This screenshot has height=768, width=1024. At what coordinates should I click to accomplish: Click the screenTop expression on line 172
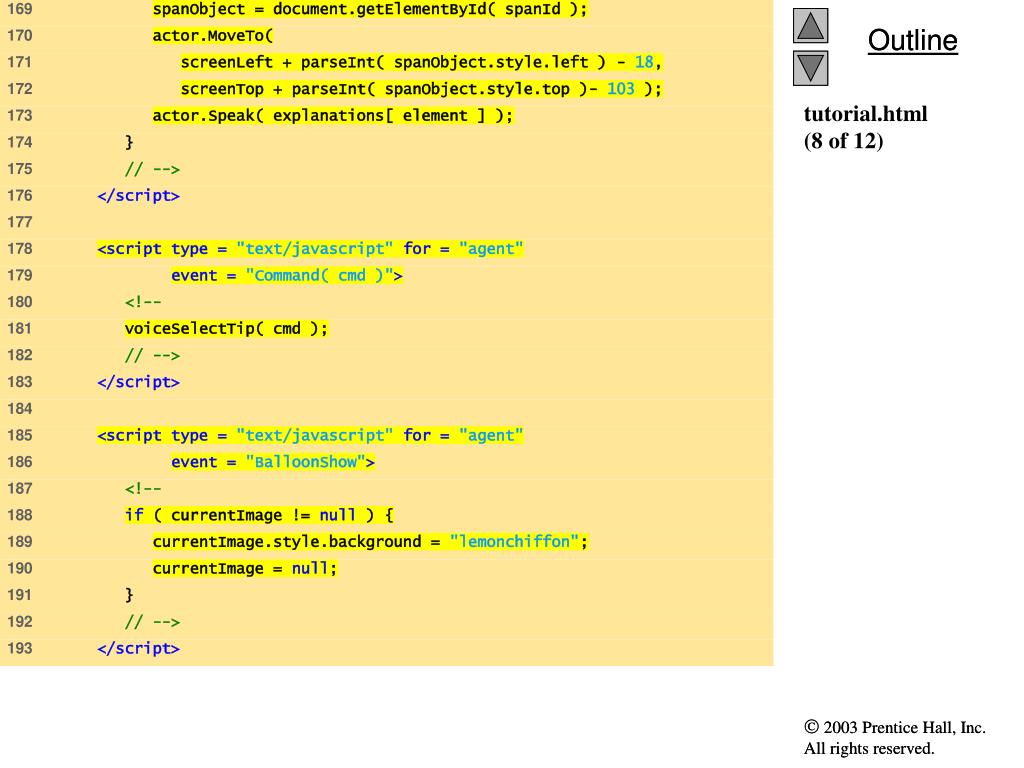coord(421,89)
